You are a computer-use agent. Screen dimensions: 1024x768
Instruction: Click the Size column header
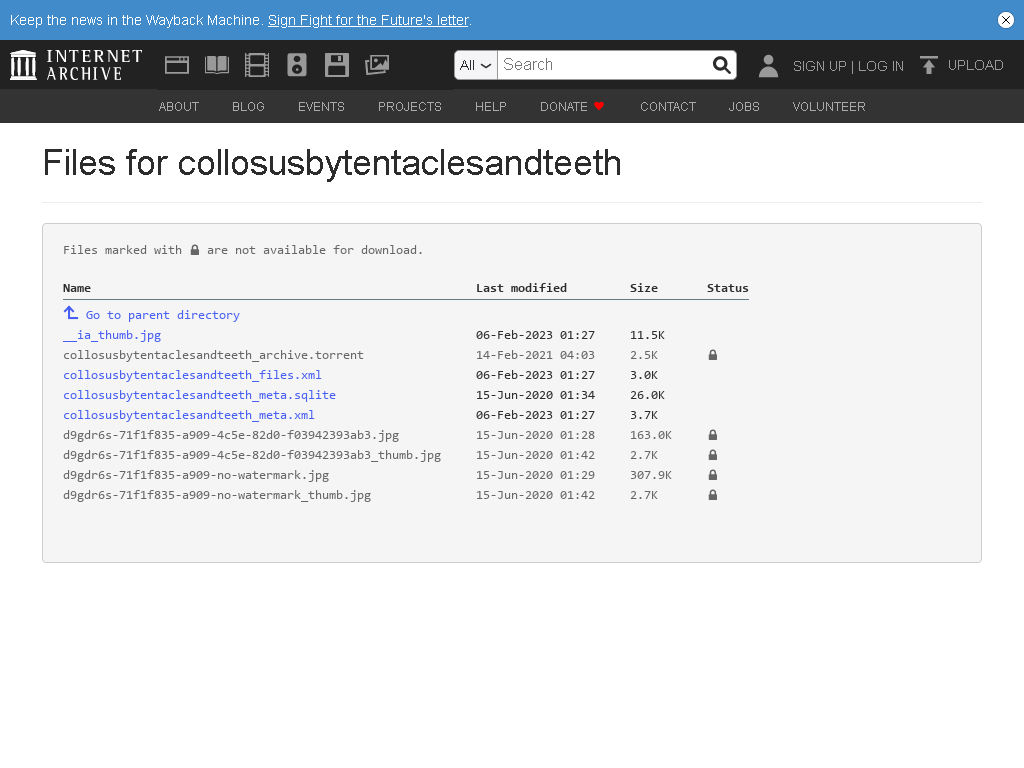[x=643, y=288]
